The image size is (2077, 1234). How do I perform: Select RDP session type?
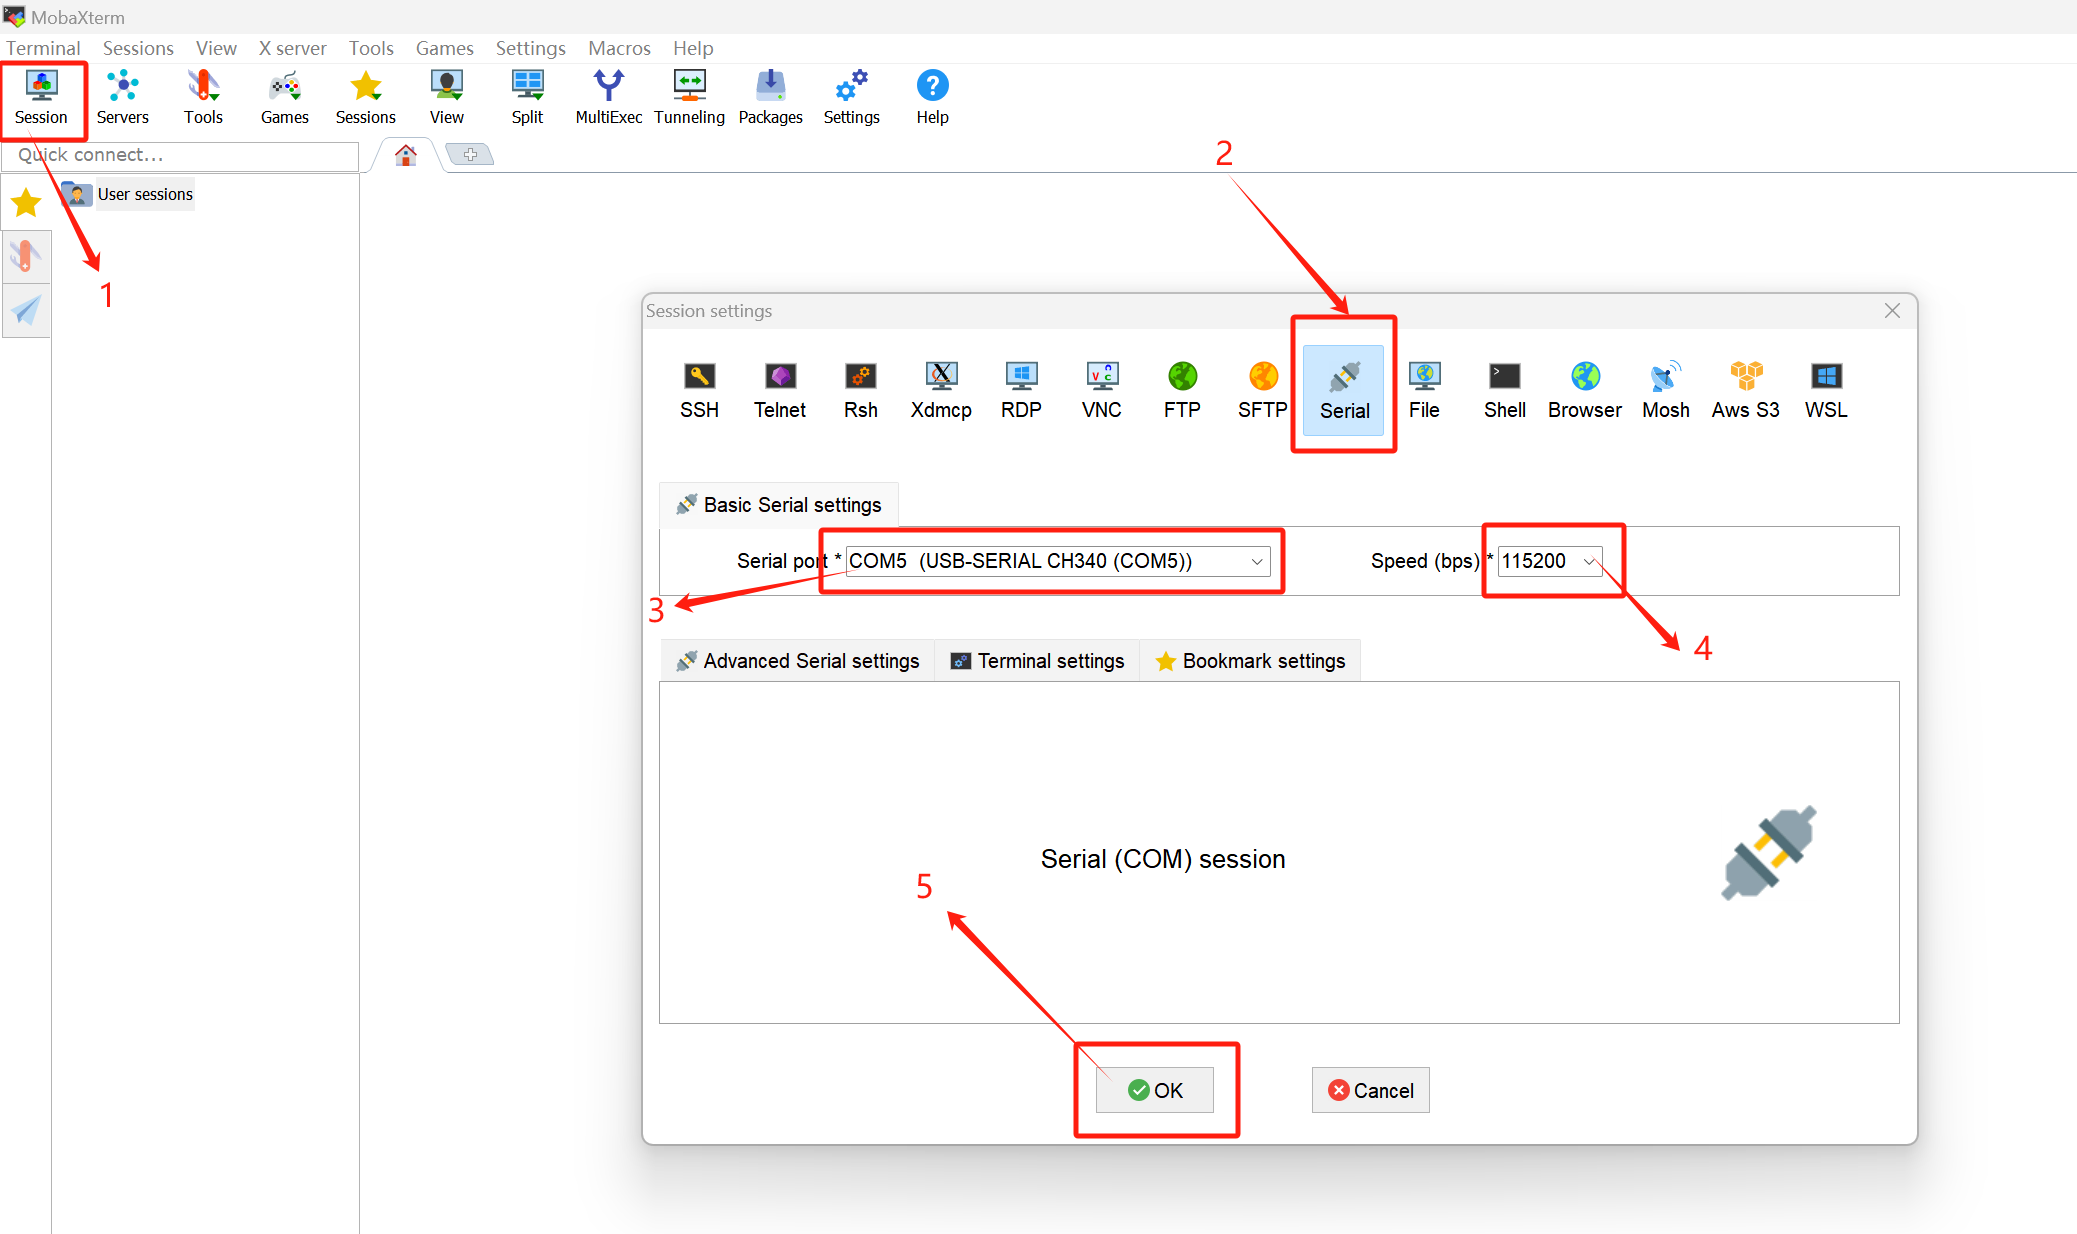(1021, 390)
